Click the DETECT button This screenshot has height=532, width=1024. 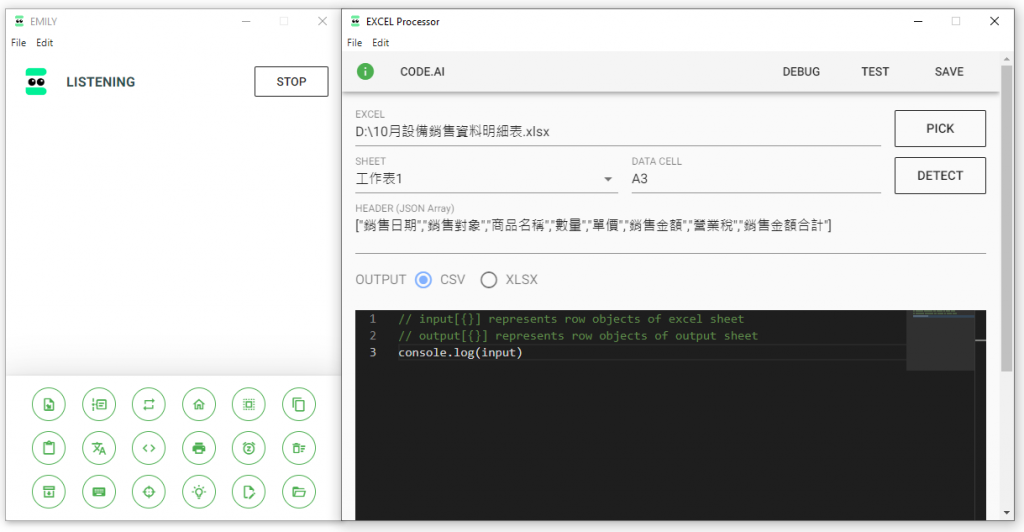tap(940, 176)
